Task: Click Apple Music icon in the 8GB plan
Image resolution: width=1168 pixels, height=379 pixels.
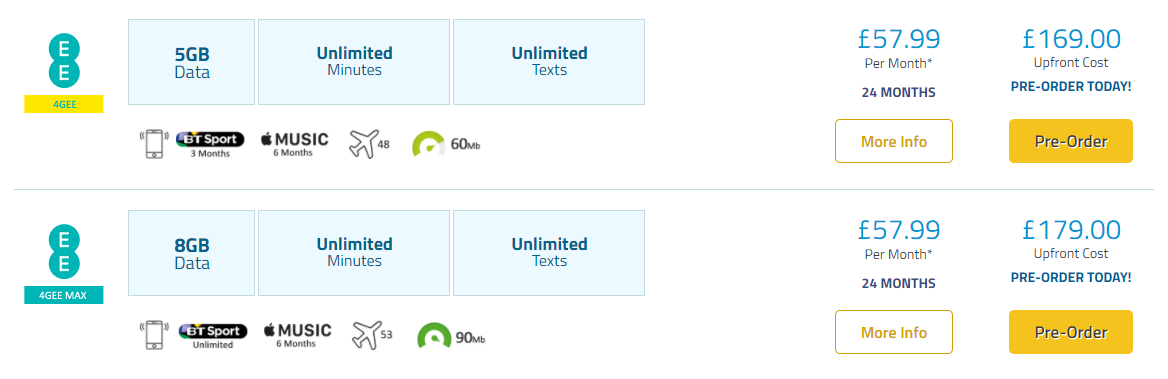Action: tap(297, 334)
